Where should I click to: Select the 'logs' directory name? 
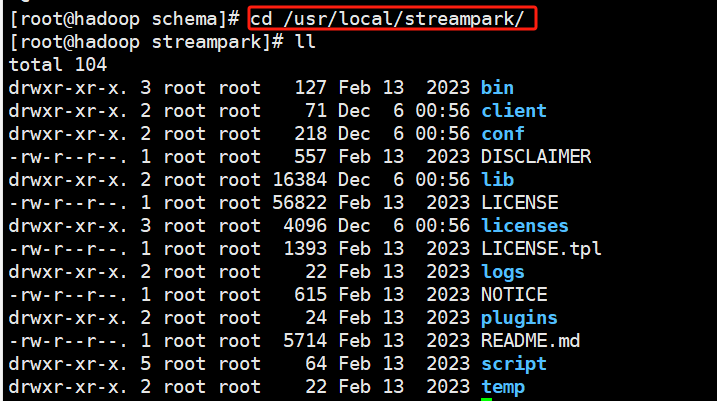click(x=503, y=272)
